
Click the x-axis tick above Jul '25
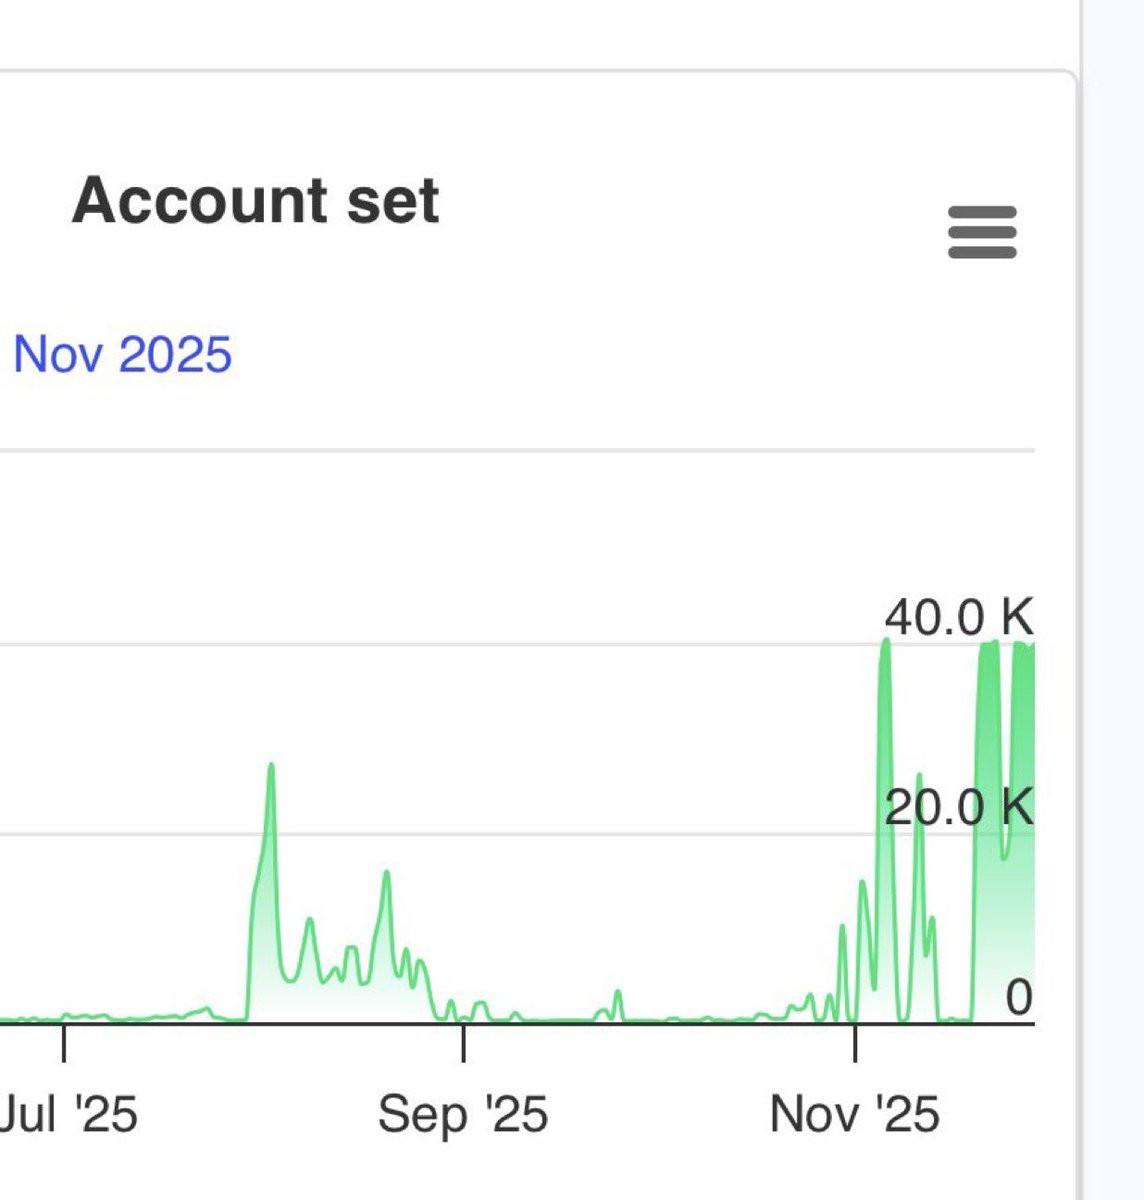click(64, 1042)
